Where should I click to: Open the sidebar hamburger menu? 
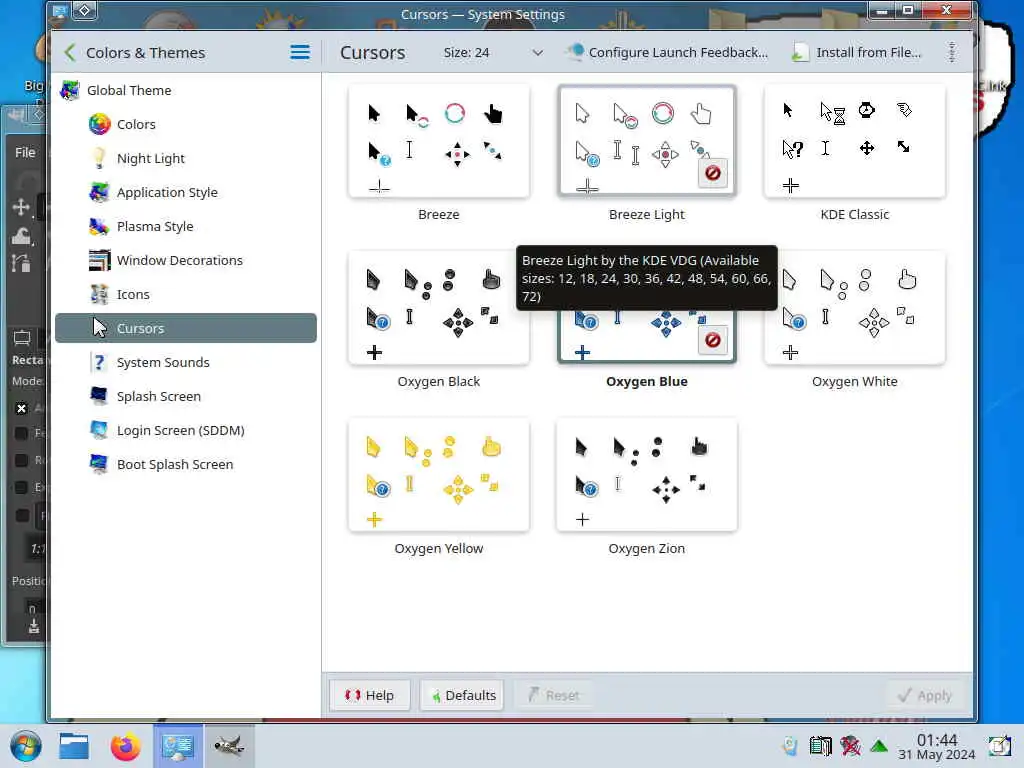[x=300, y=52]
